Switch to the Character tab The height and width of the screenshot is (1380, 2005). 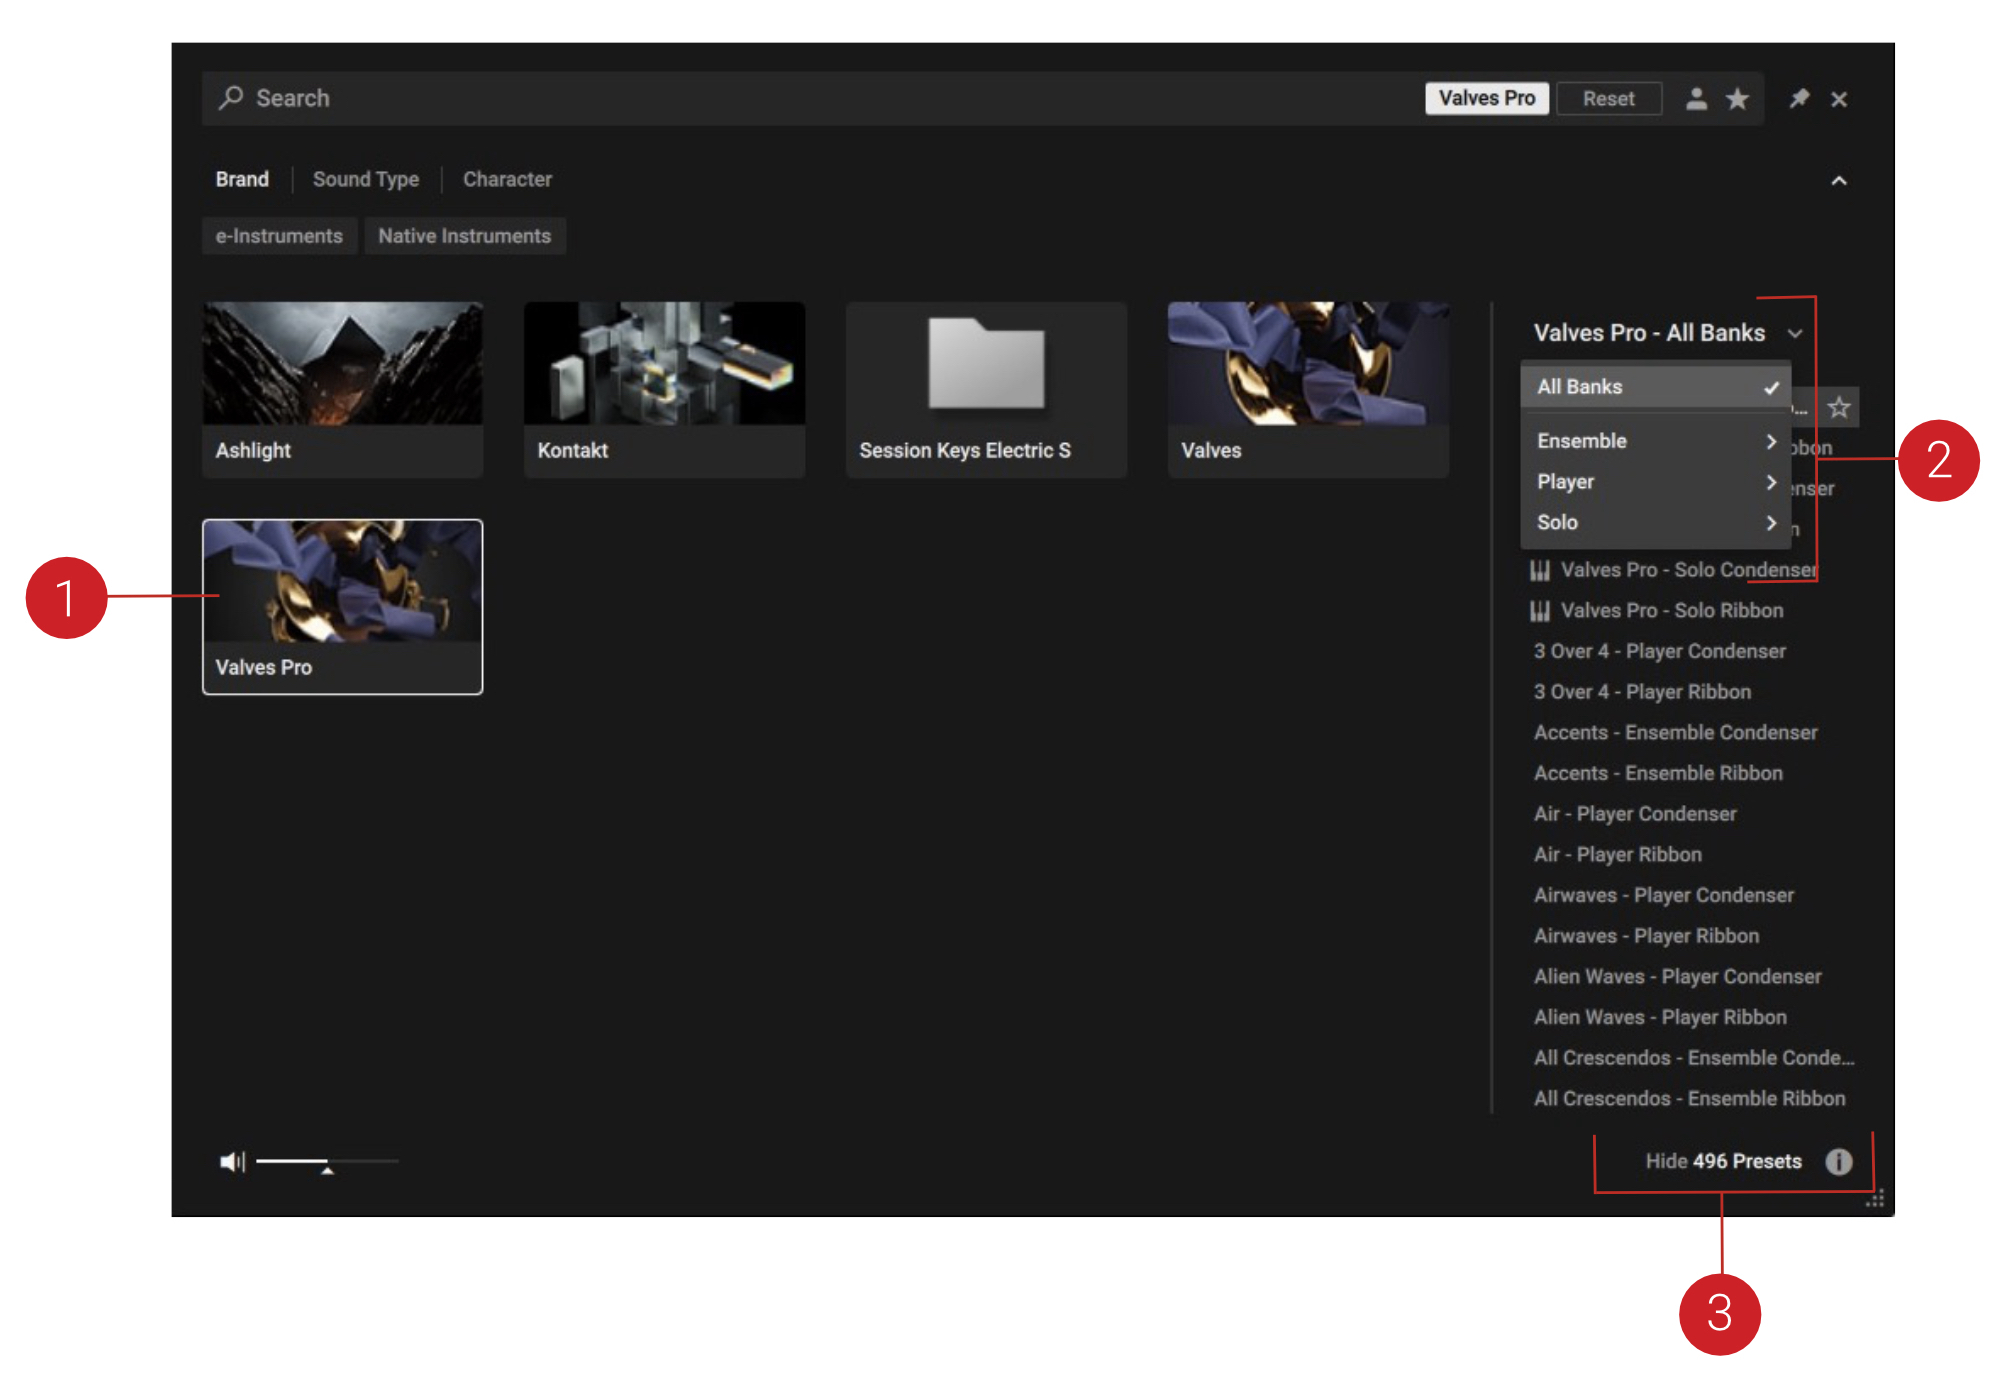[x=507, y=179]
